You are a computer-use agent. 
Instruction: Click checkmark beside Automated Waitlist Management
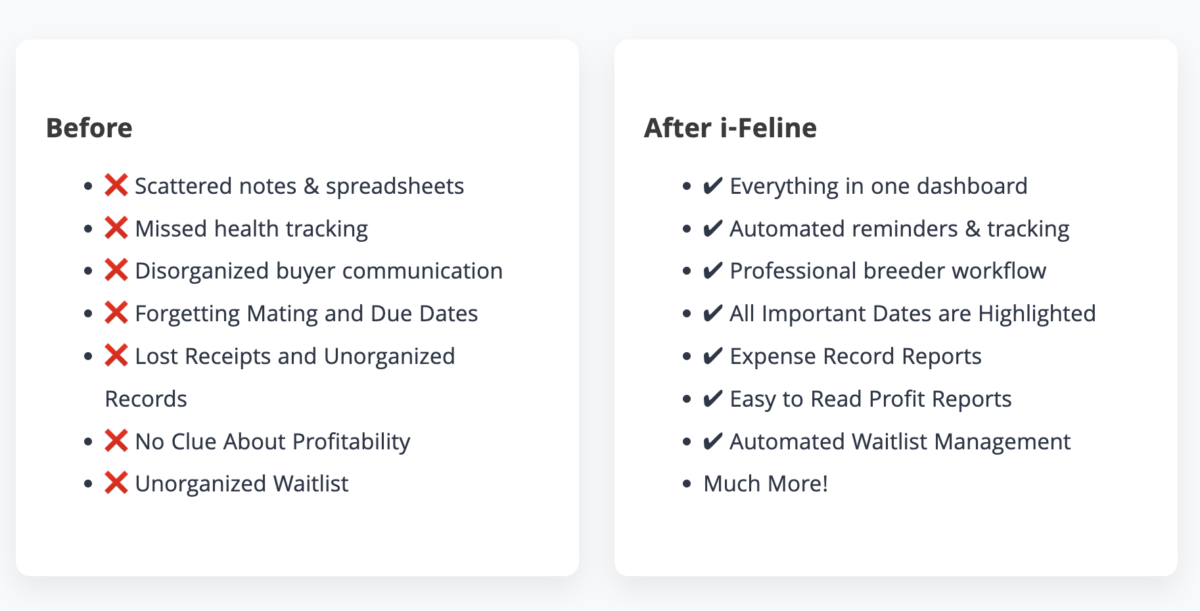713,441
